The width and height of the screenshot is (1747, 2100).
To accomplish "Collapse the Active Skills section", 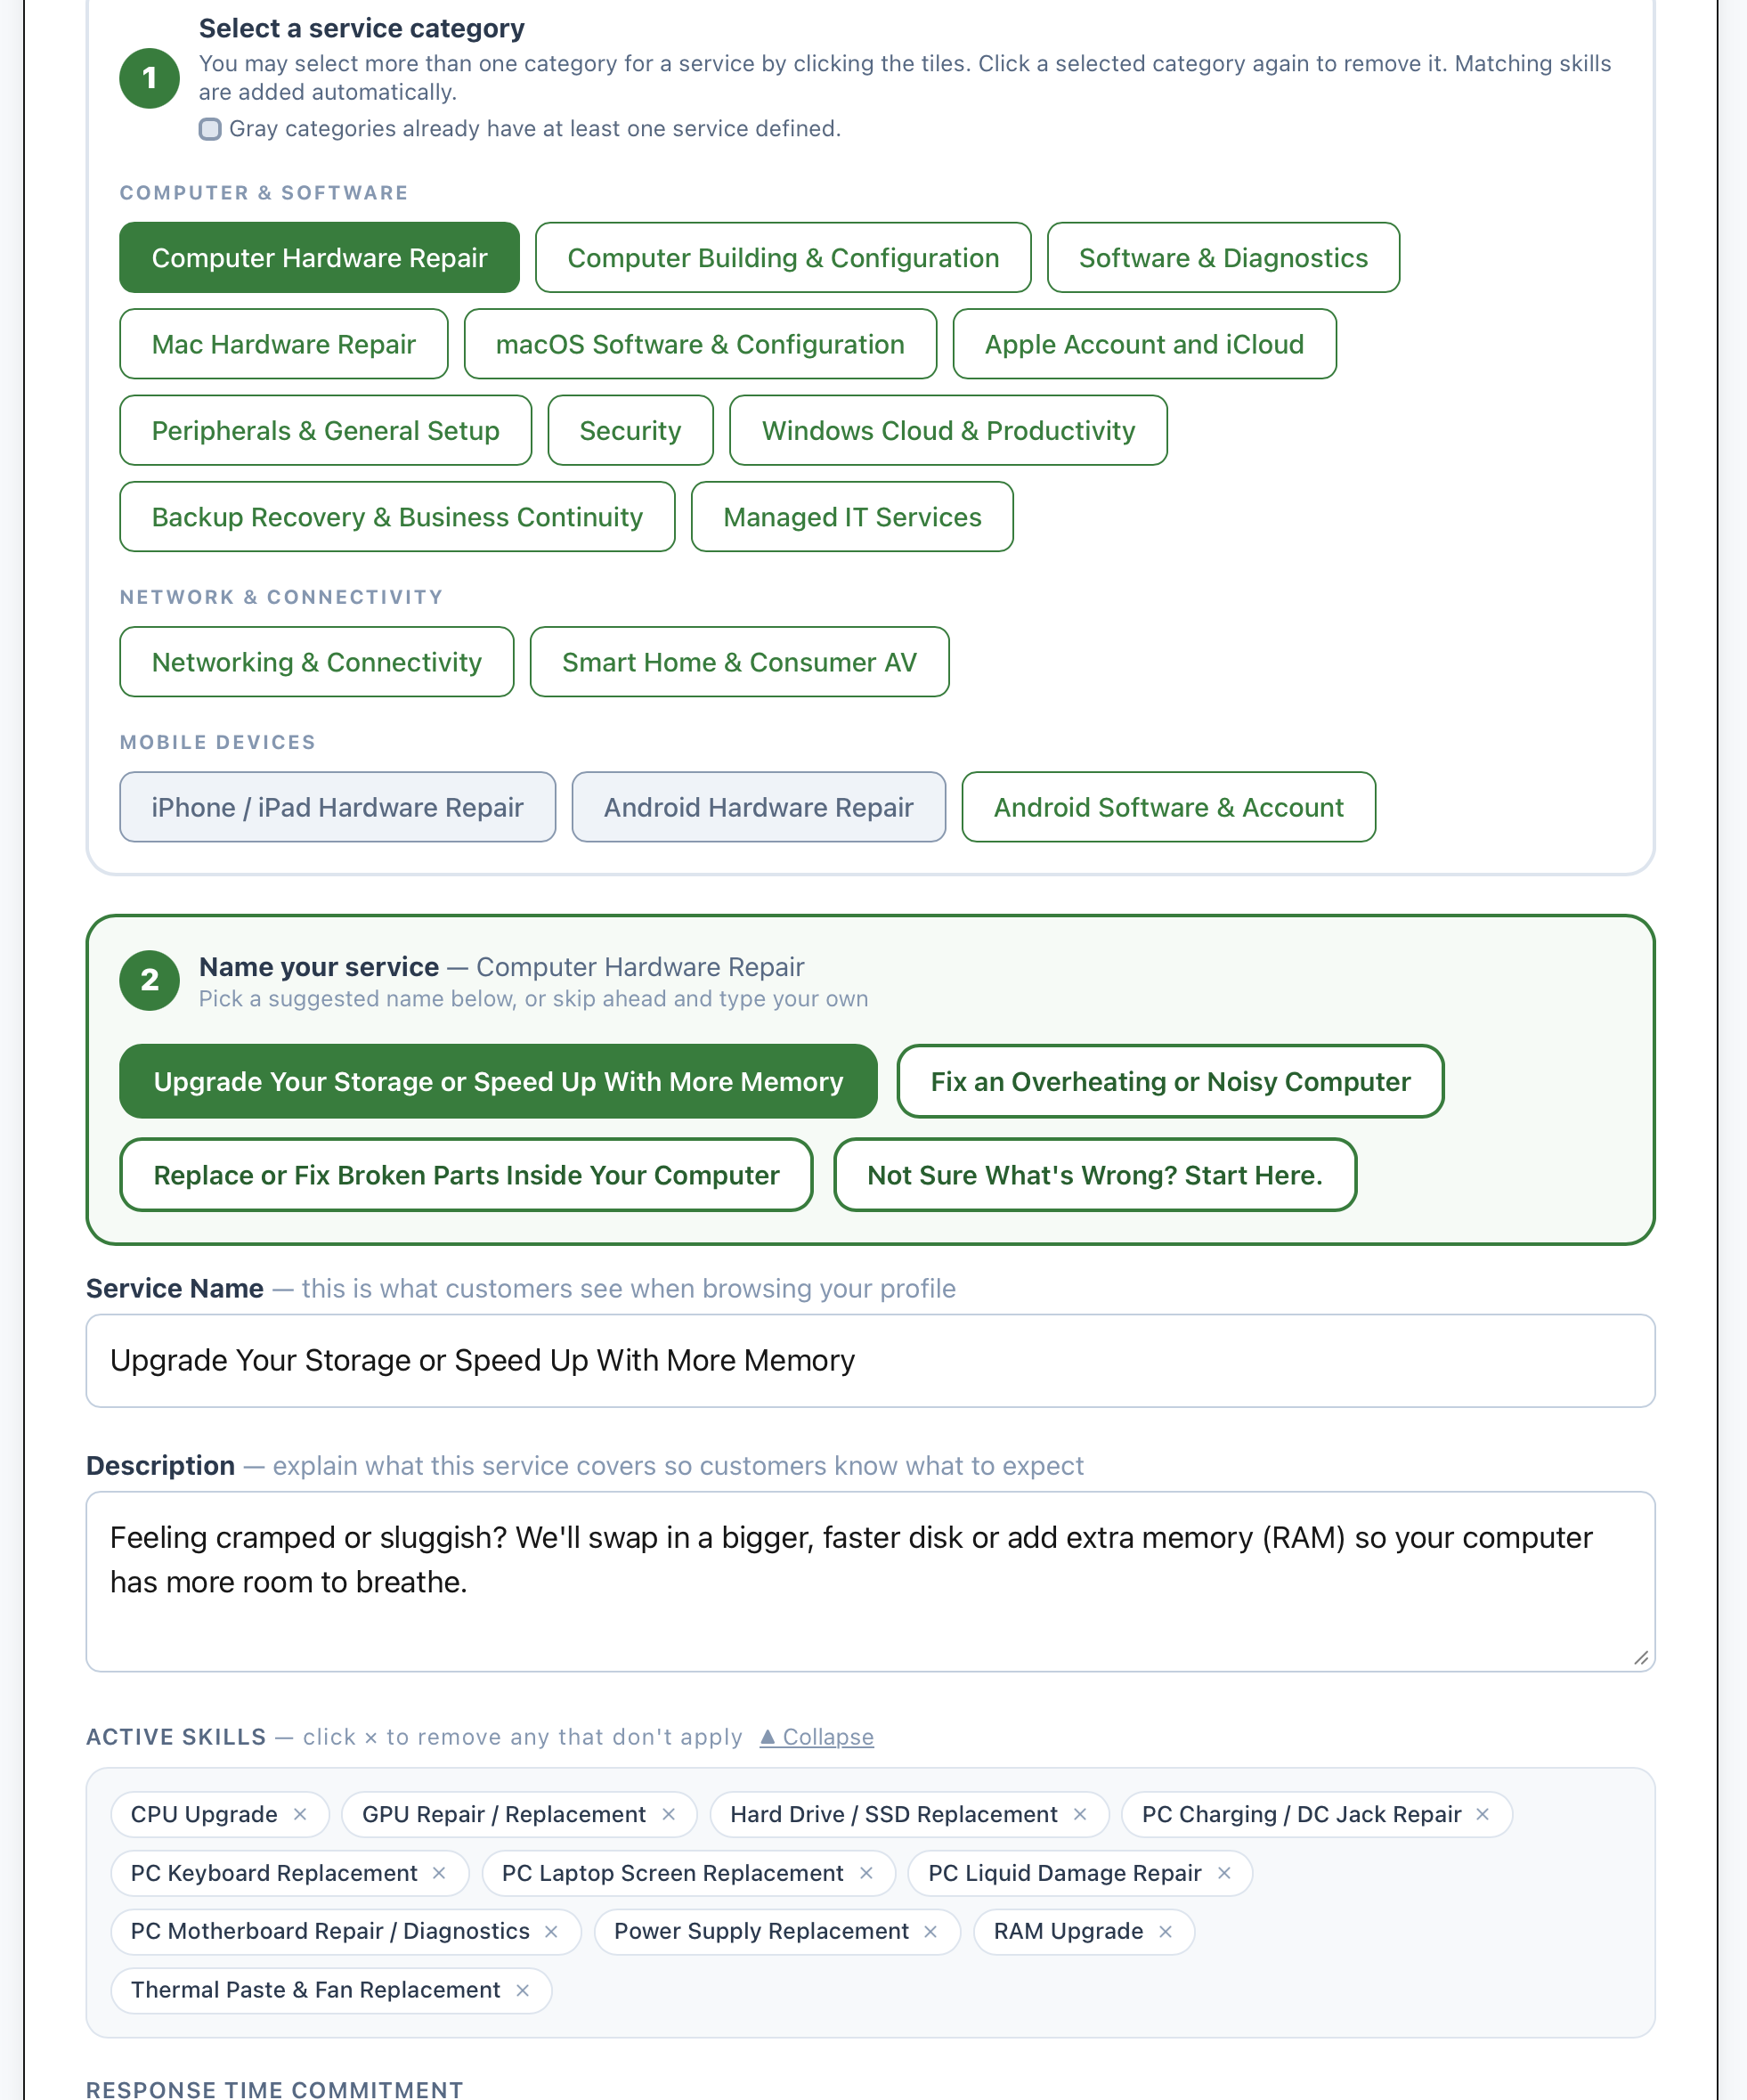I will click(817, 1737).
